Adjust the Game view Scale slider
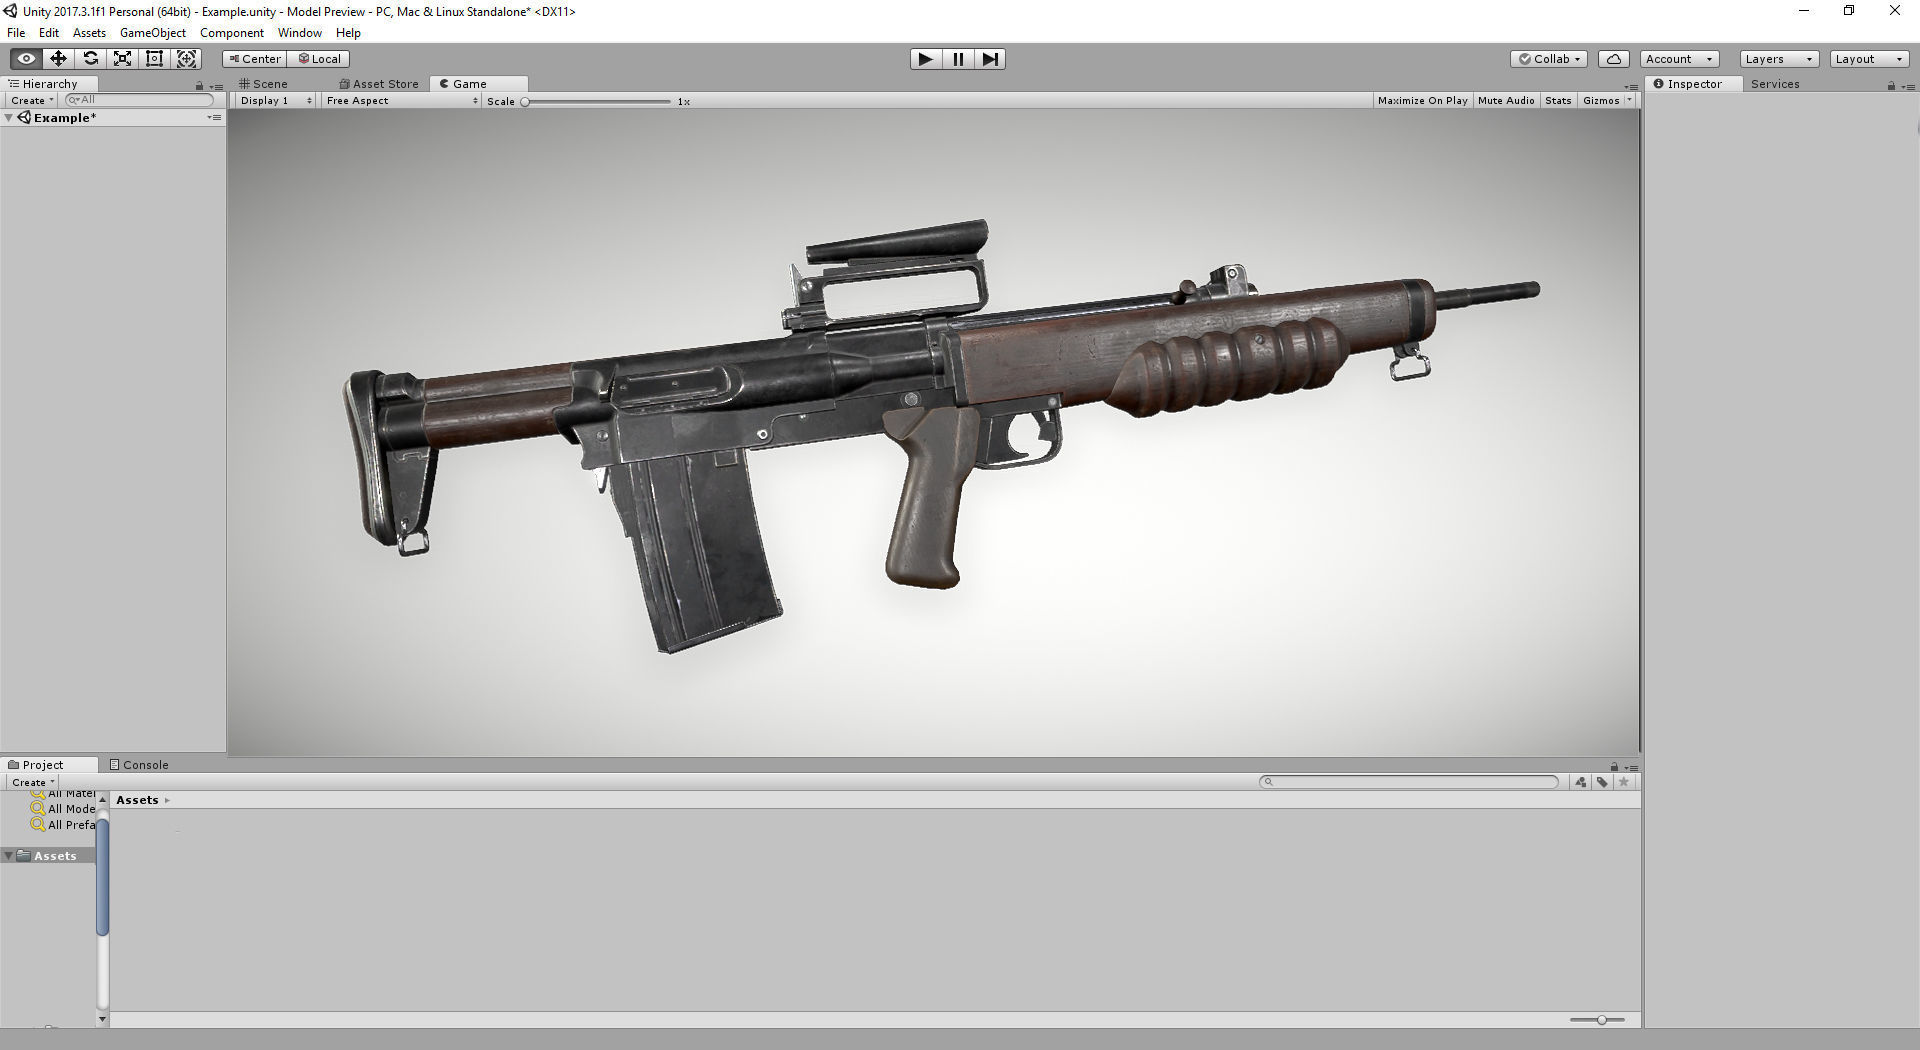This screenshot has width=1920, height=1050. (x=596, y=101)
